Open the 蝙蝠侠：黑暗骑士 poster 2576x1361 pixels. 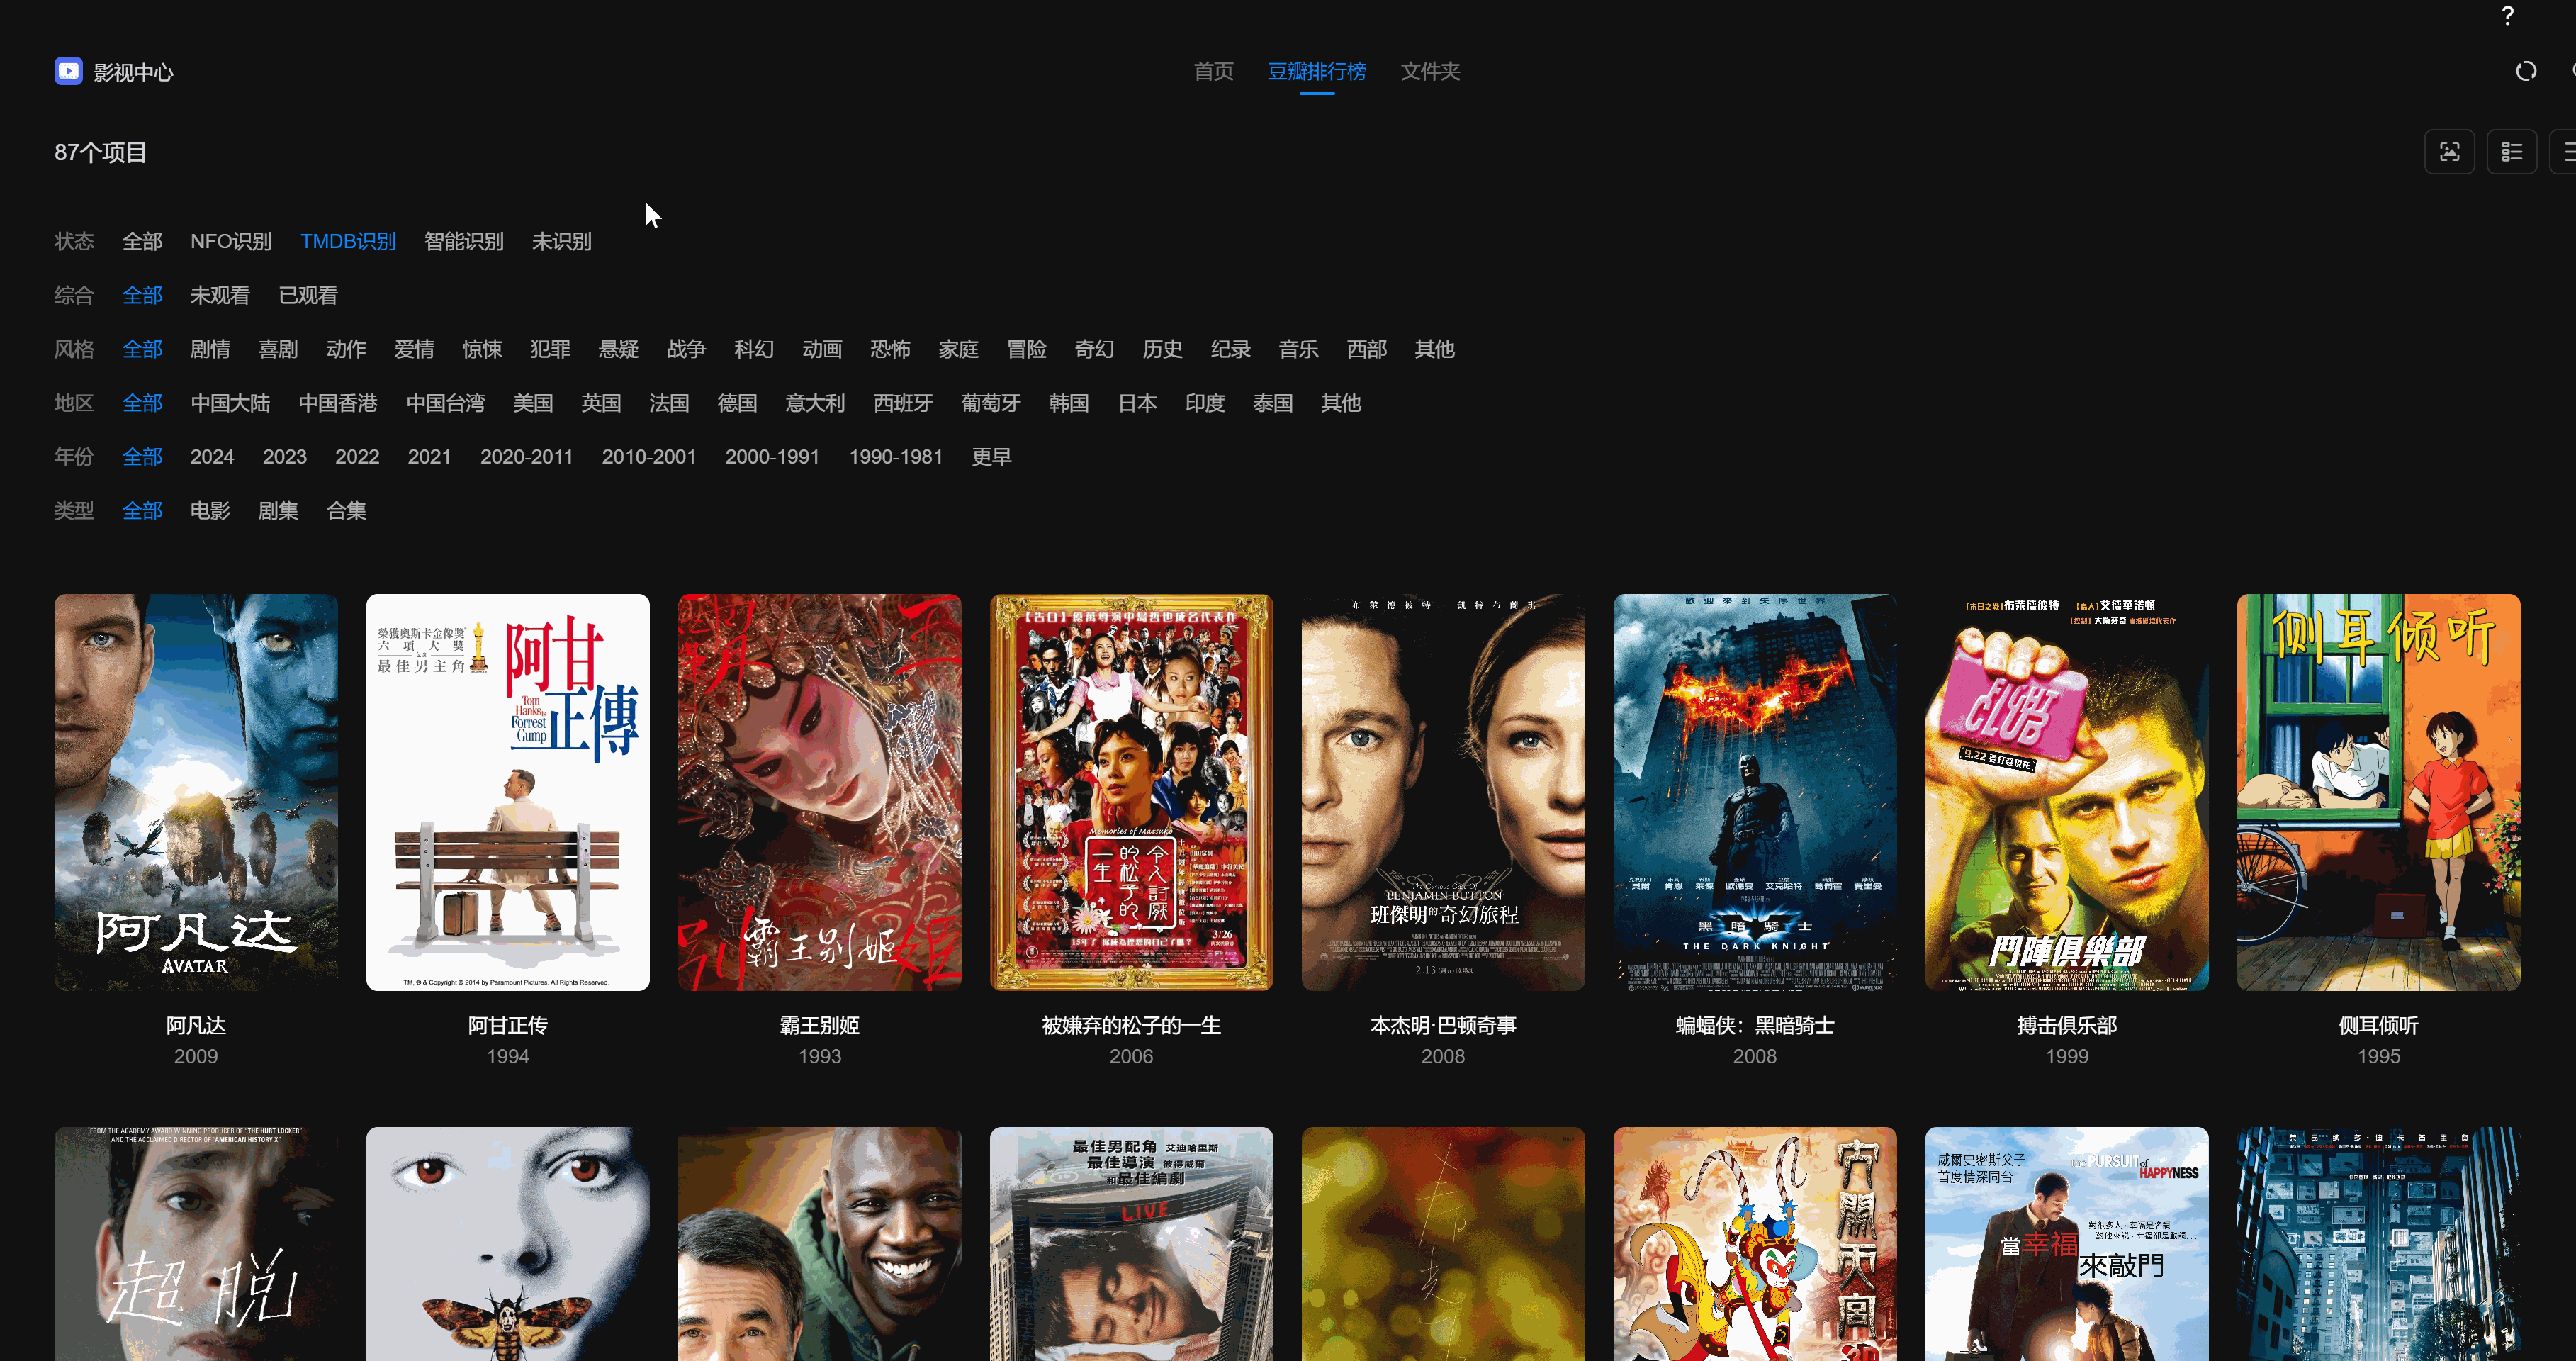click(1755, 792)
